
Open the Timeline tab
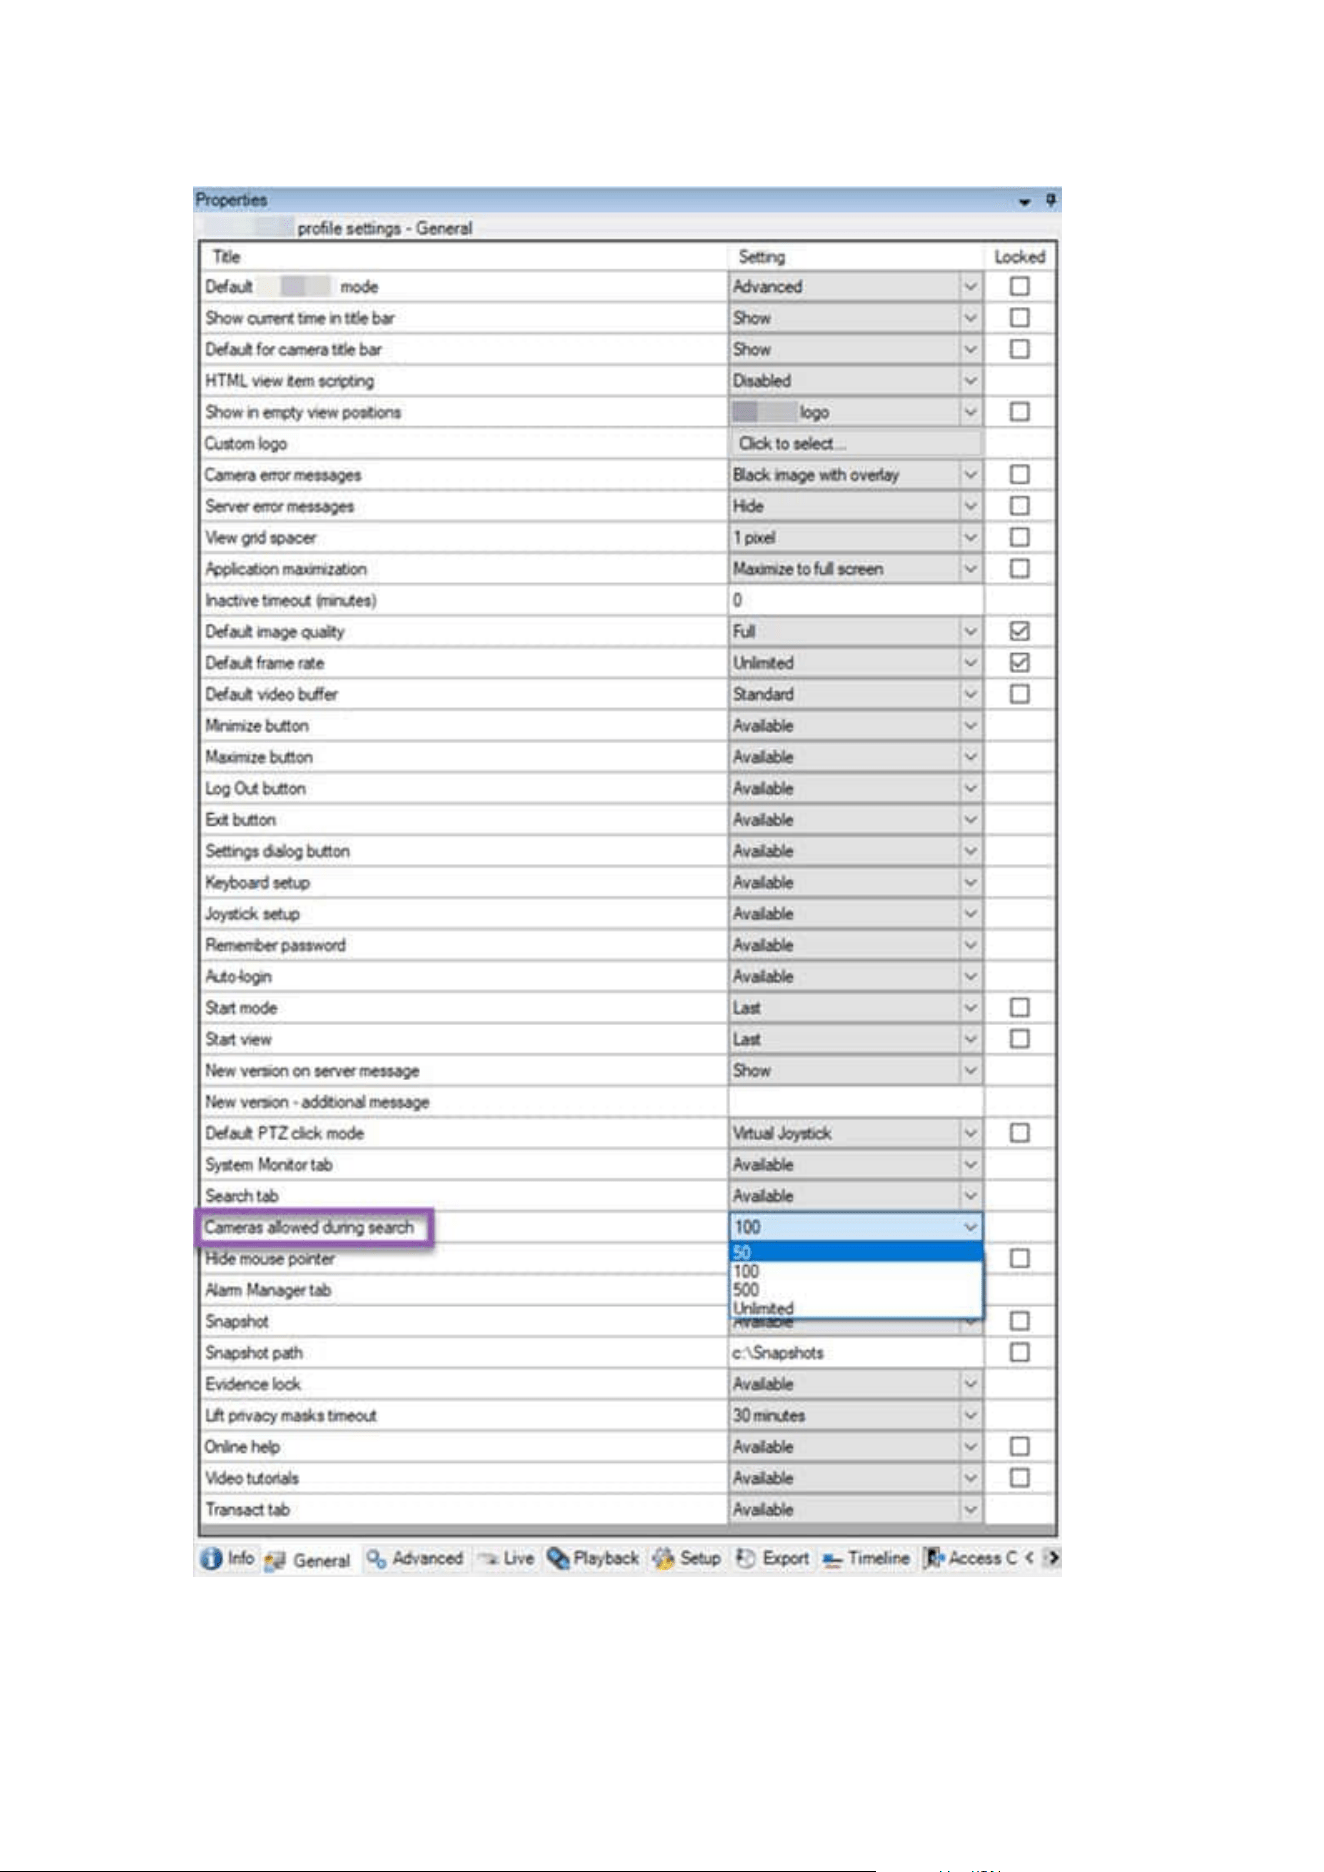click(866, 1559)
